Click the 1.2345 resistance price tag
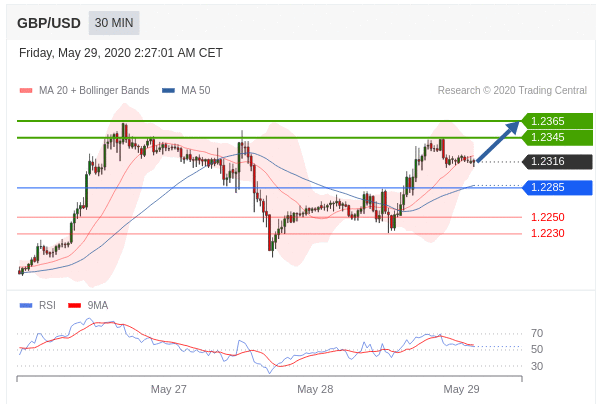Image resolution: width=601 pixels, height=409 pixels. coord(557,137)
